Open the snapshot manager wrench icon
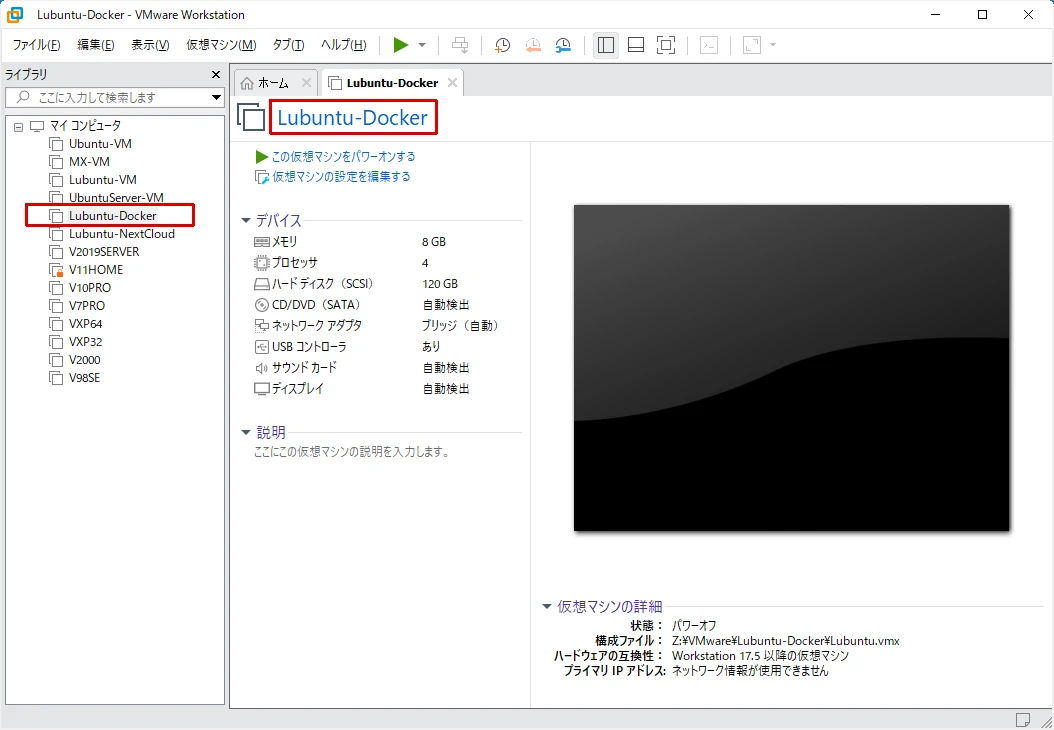 click(563, 45)
